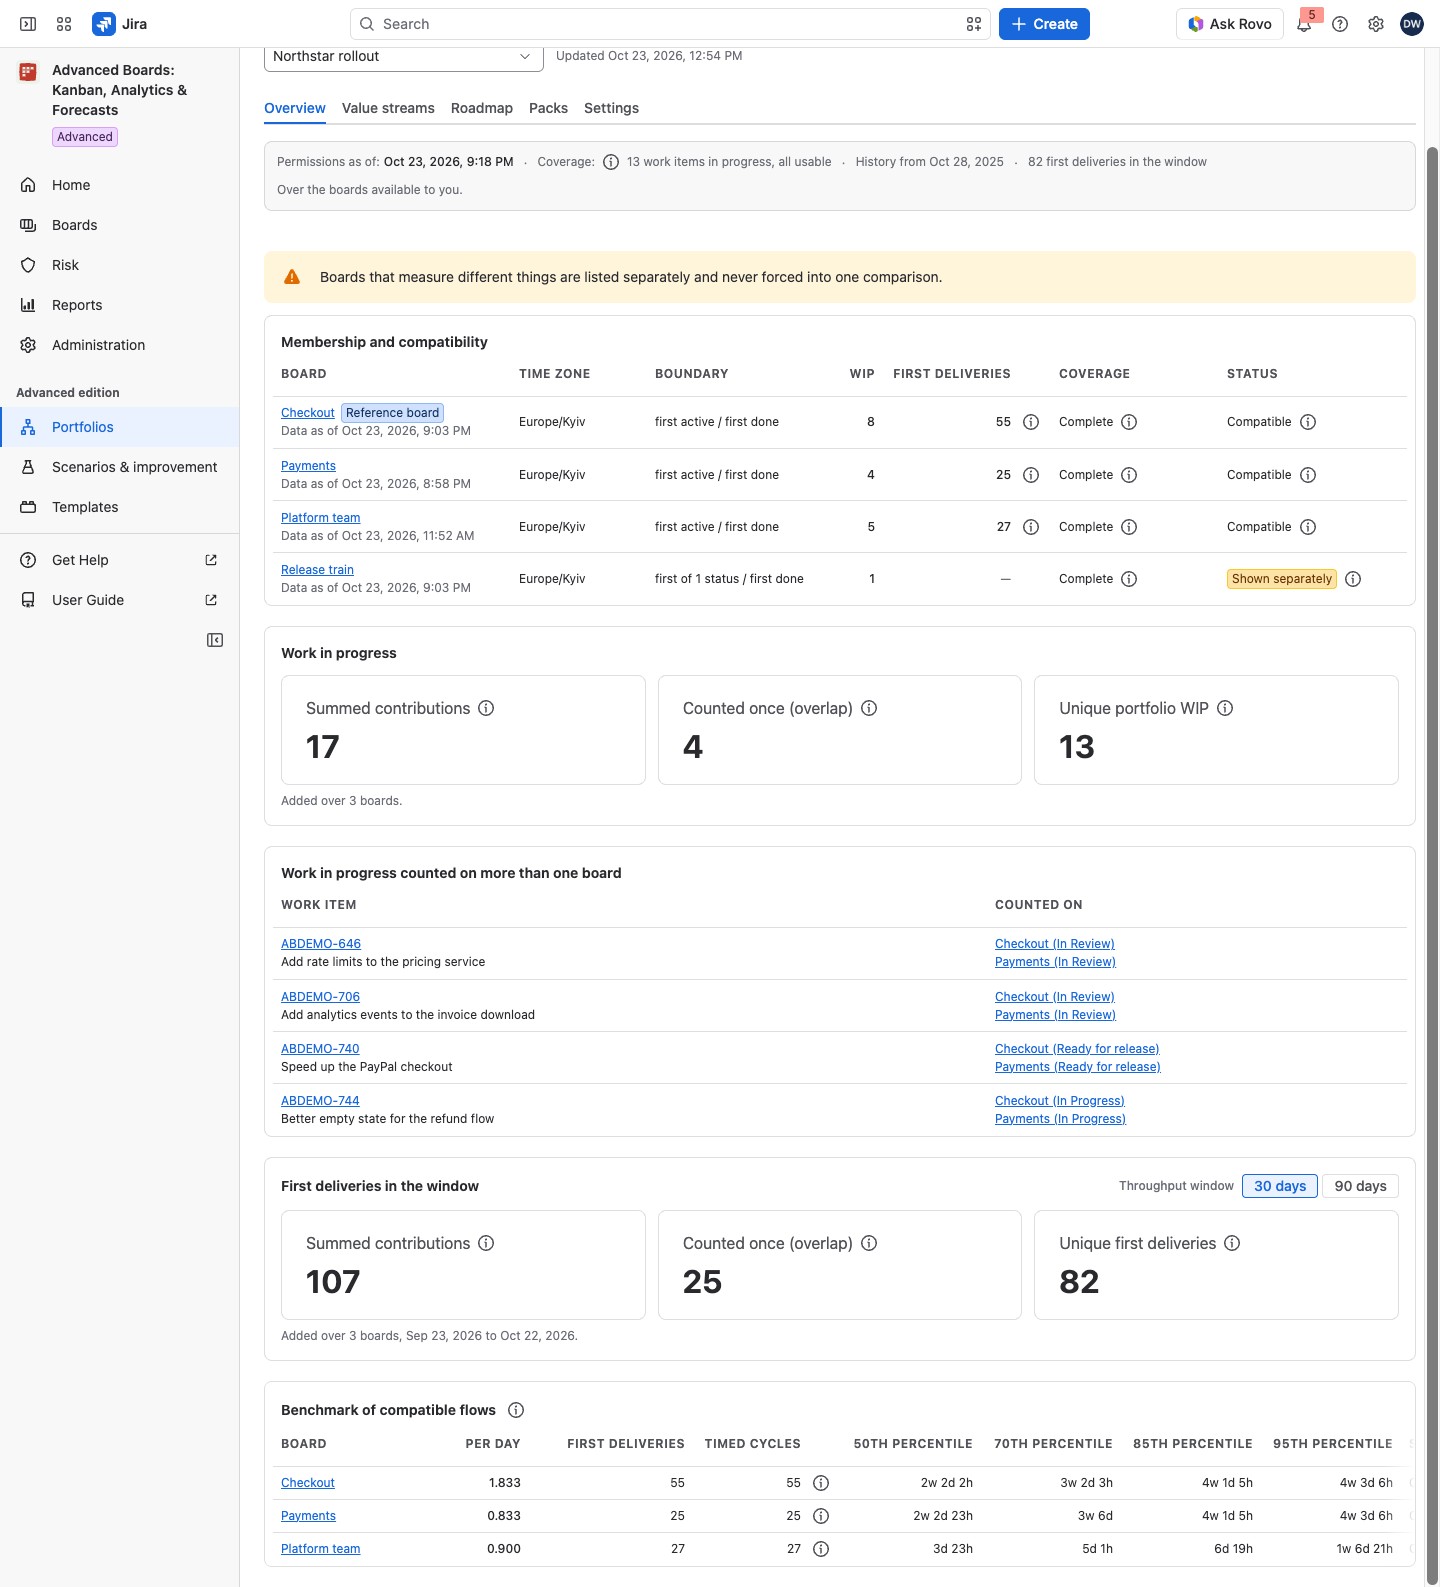1440x1587 pixels.
Task: Switch to the Packs tab
Action: [x=548, y=108]
